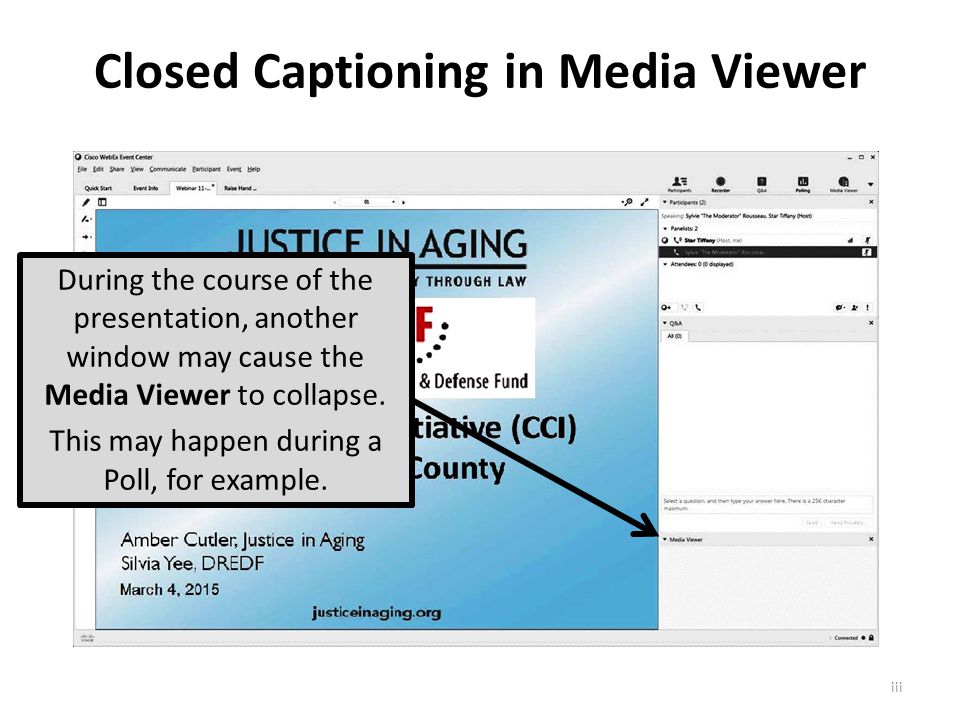Click the Speaking indicator text line

[737, 216]
